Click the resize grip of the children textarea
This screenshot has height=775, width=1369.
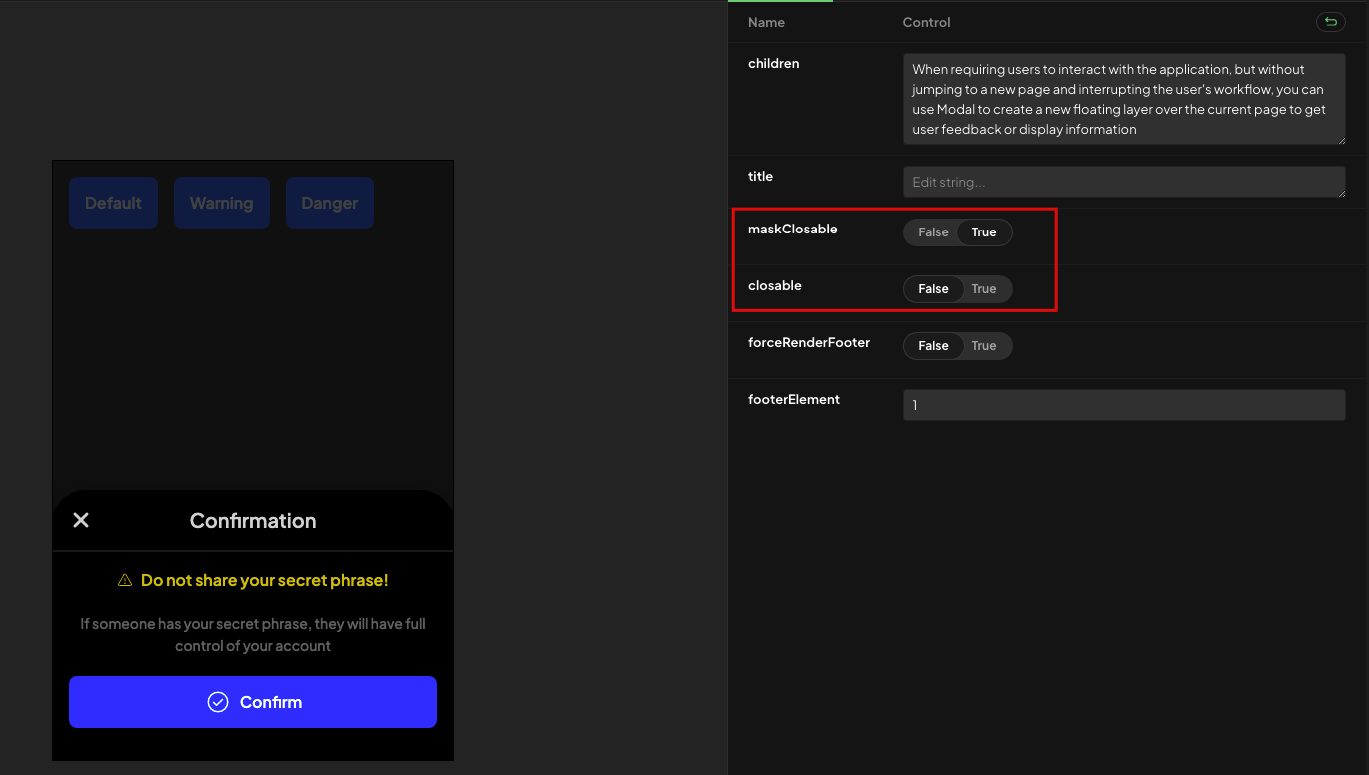pyautogui.click(x=1343, y=139)
